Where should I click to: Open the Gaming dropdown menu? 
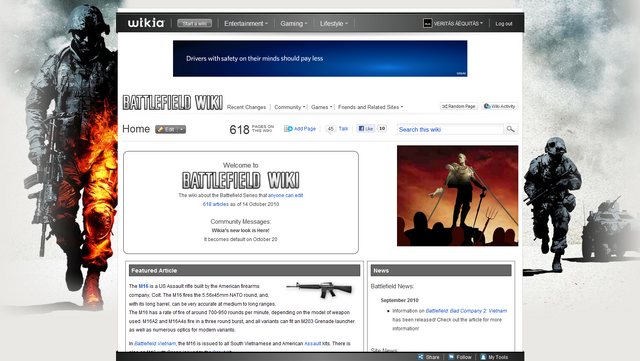point(294,23)
